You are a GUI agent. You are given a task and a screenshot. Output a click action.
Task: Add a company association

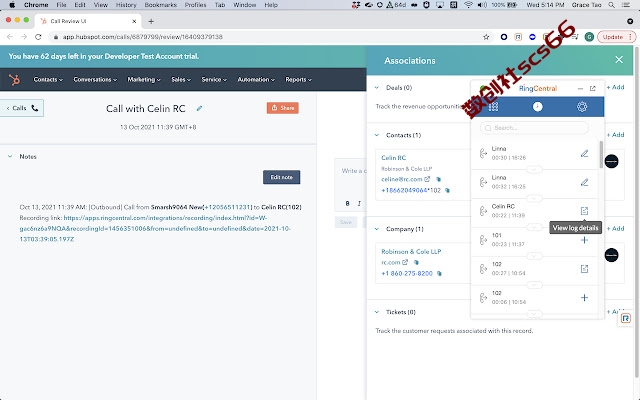tap(615, 229)
